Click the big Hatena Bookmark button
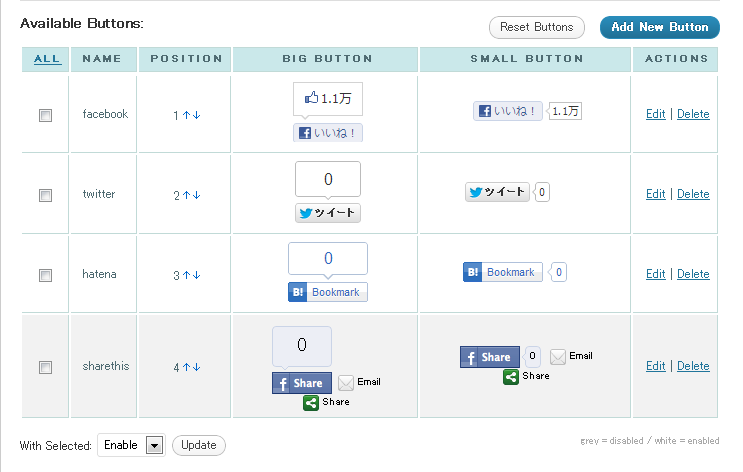 tap(328, 292)
